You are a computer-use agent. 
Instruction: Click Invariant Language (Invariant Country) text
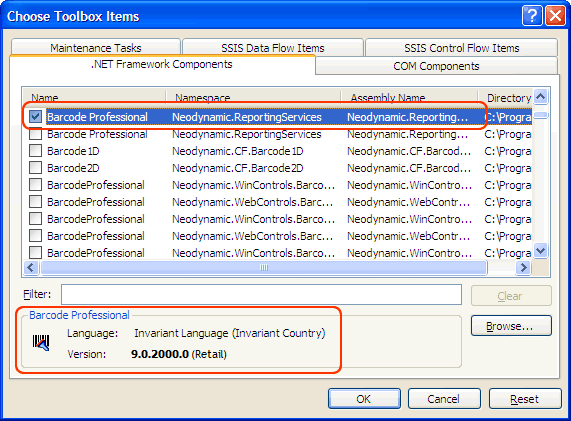pyautogui.click(x=230, y=333)
